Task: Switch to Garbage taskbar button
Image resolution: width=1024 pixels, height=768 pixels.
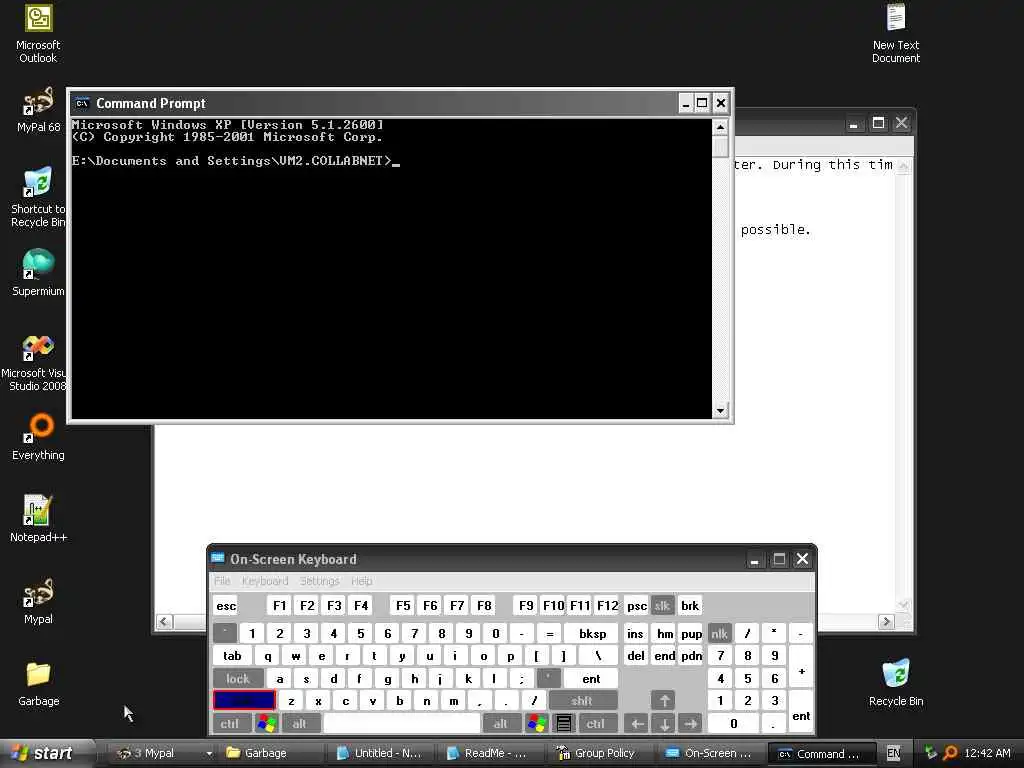Action: (271, 753)
